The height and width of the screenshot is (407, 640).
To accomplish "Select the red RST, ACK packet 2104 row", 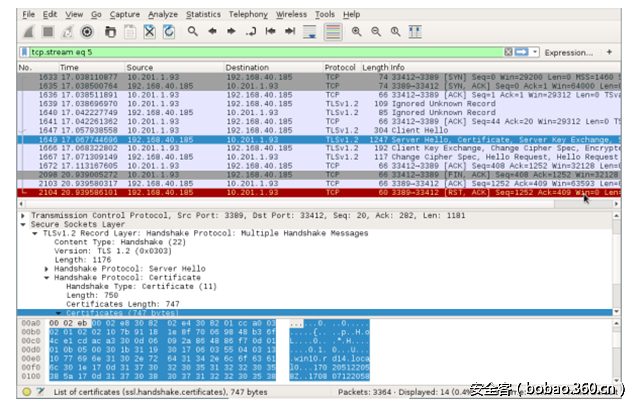I will coord(300,193).
